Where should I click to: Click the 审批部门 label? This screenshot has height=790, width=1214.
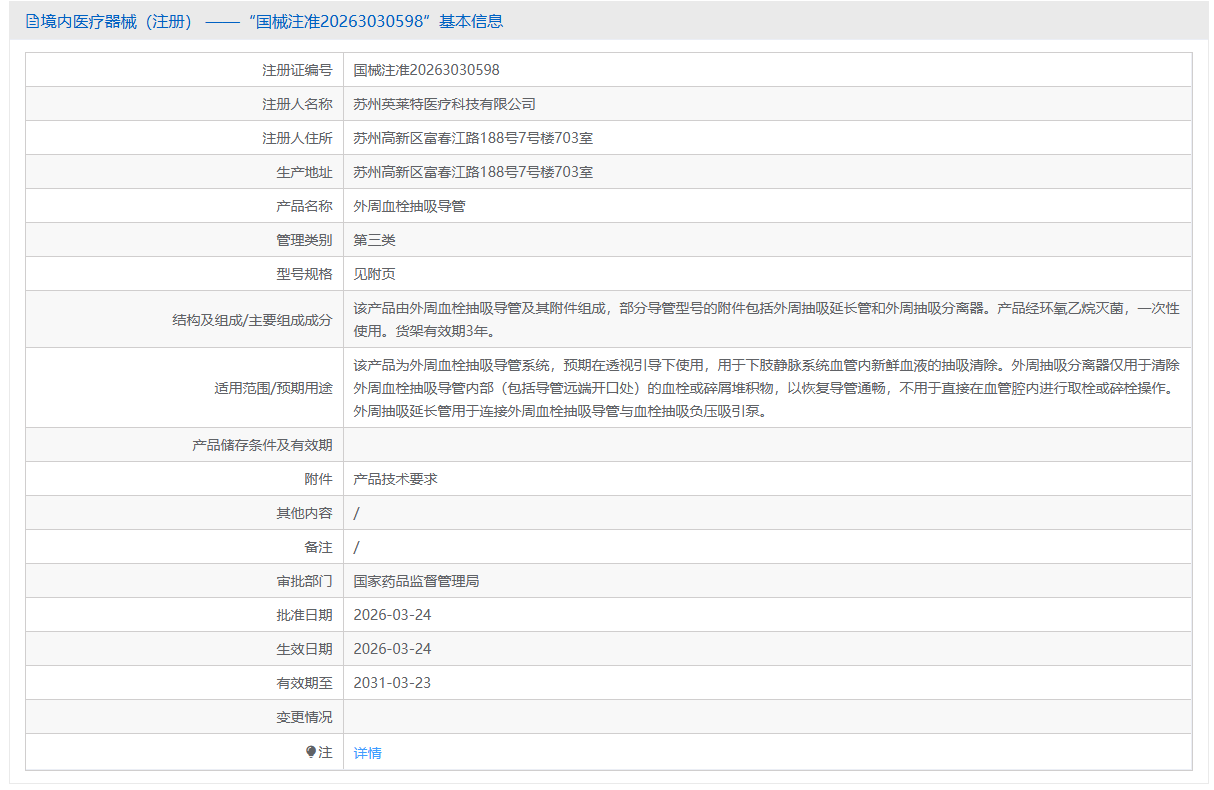(x=304, y=581)
